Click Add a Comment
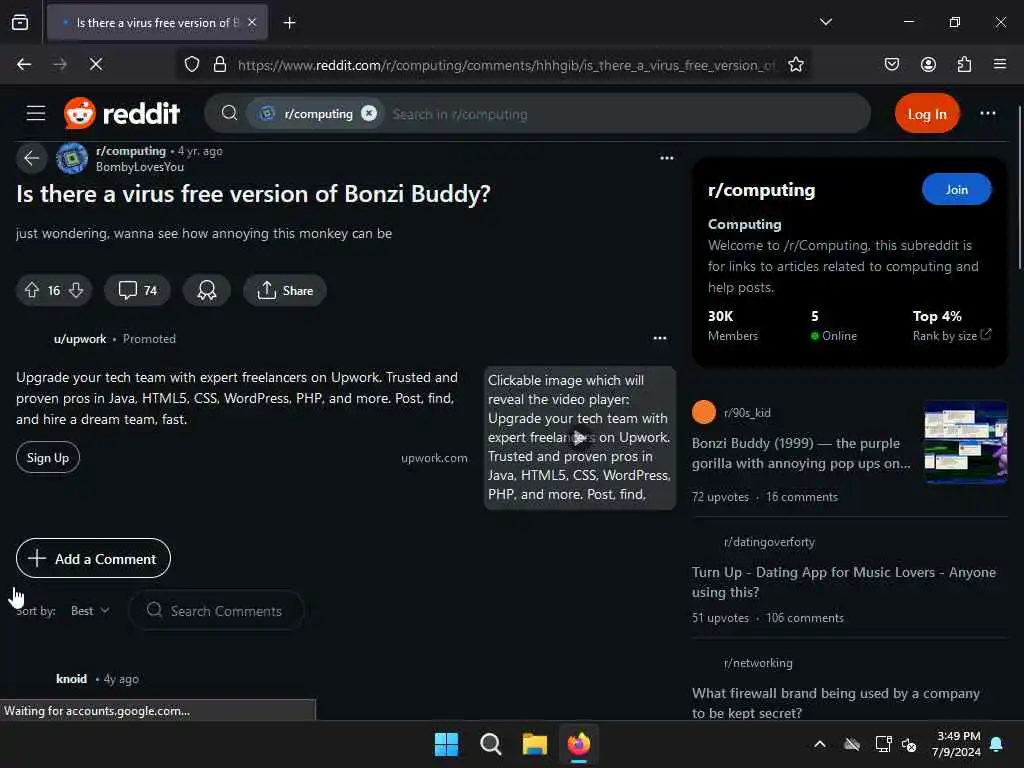The height and width of the screenshot is (768, 1024). [93, 558]
